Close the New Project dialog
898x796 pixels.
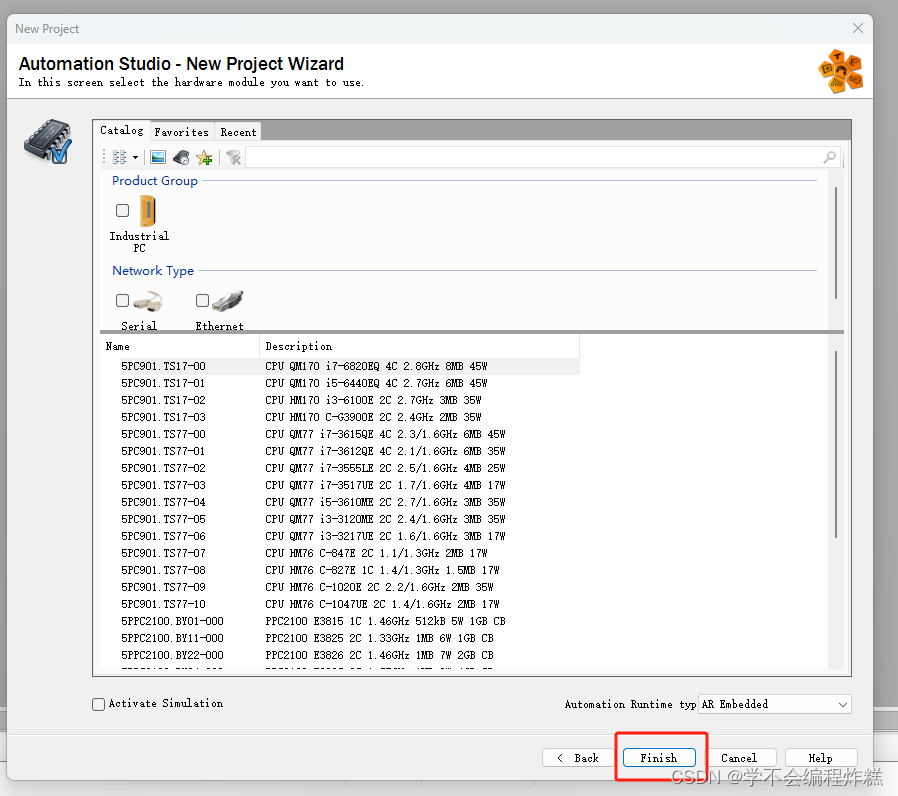click(x=857, y=28)
